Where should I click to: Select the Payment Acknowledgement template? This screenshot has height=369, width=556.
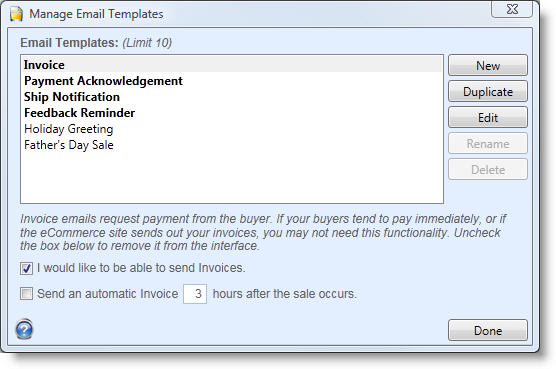point(232,80)
